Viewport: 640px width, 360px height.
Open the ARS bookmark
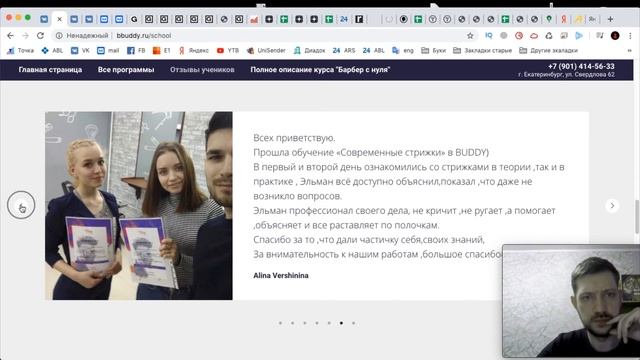pos(344,51)
